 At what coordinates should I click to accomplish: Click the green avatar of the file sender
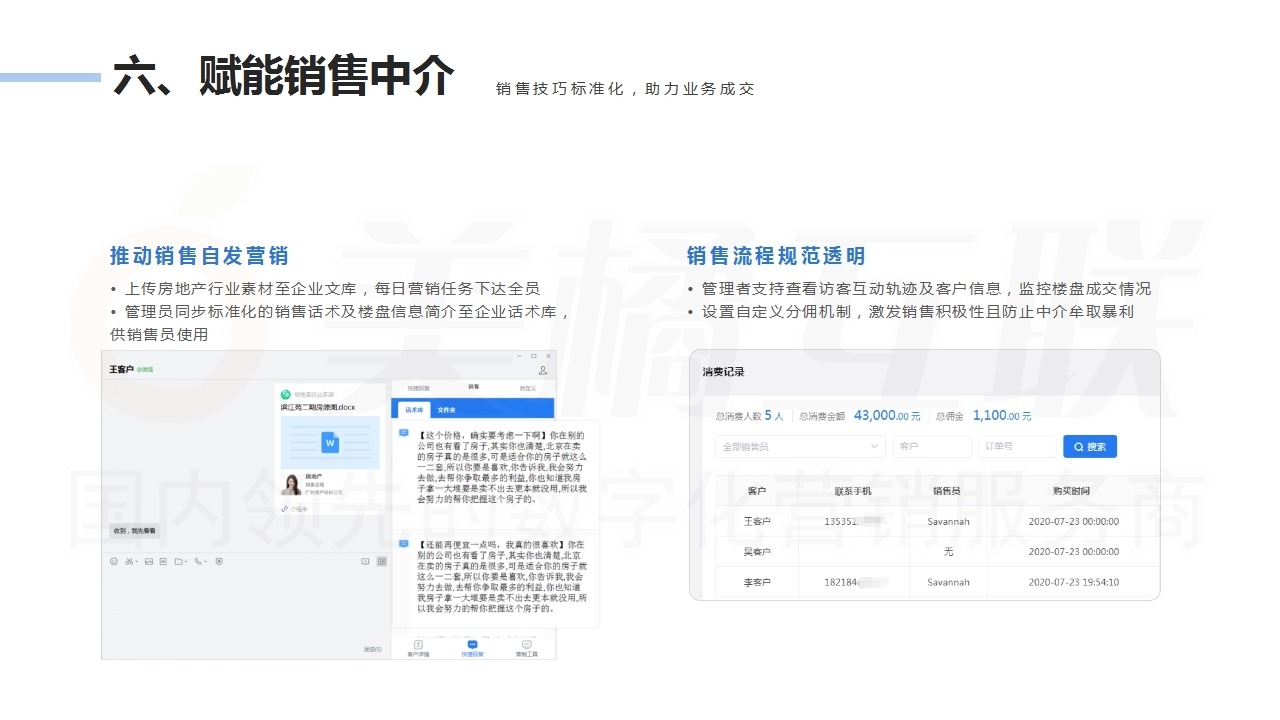[x=285, y=394]
